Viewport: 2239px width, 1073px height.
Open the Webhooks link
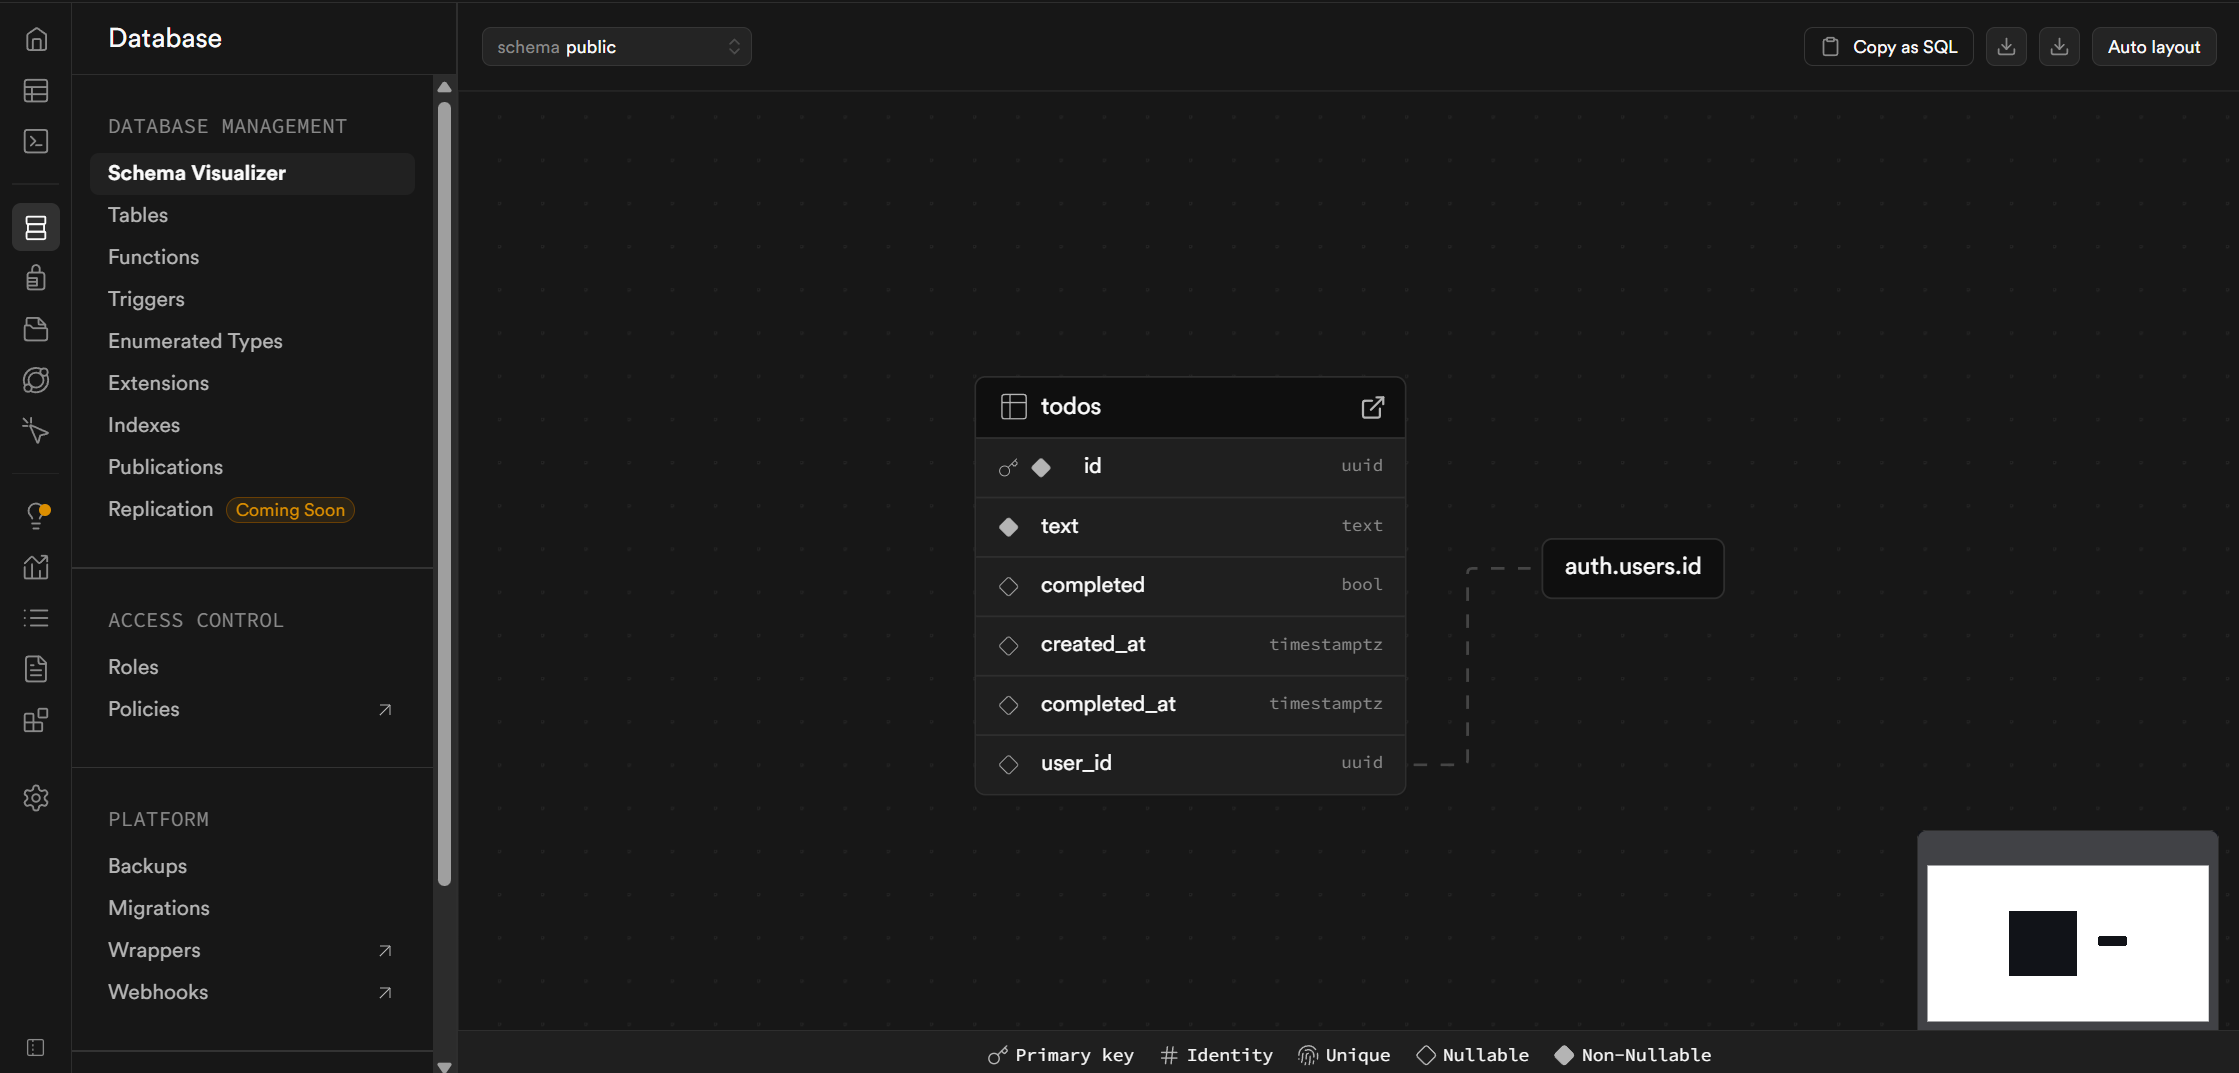(158, 992)
